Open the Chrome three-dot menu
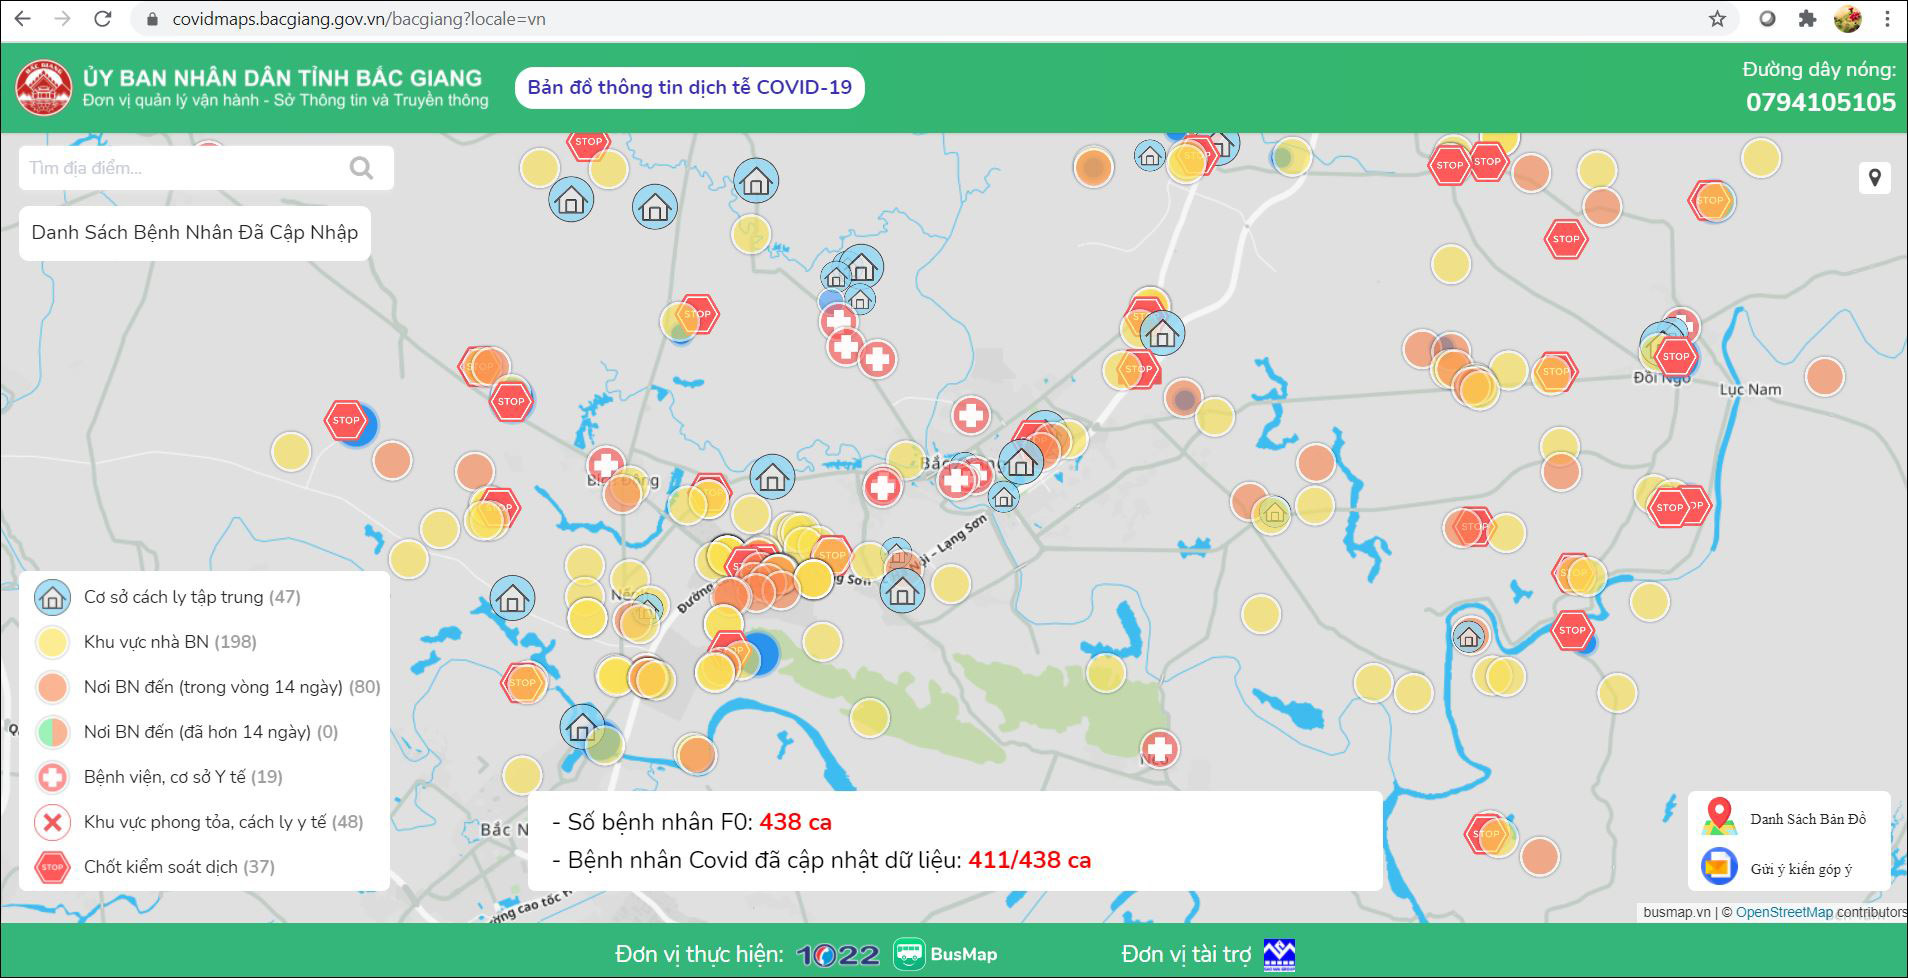 pos(1888,19)
